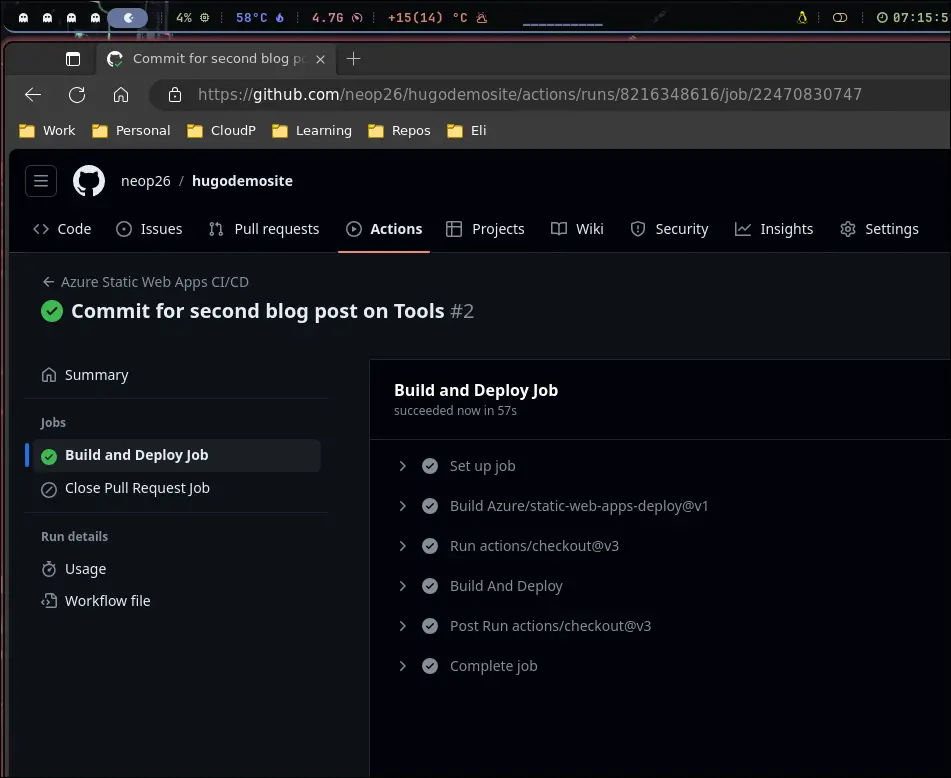Click the Set up job status checkmark
Image resolution: width=951 pixels, height=778 pixels.
point(430,466)
